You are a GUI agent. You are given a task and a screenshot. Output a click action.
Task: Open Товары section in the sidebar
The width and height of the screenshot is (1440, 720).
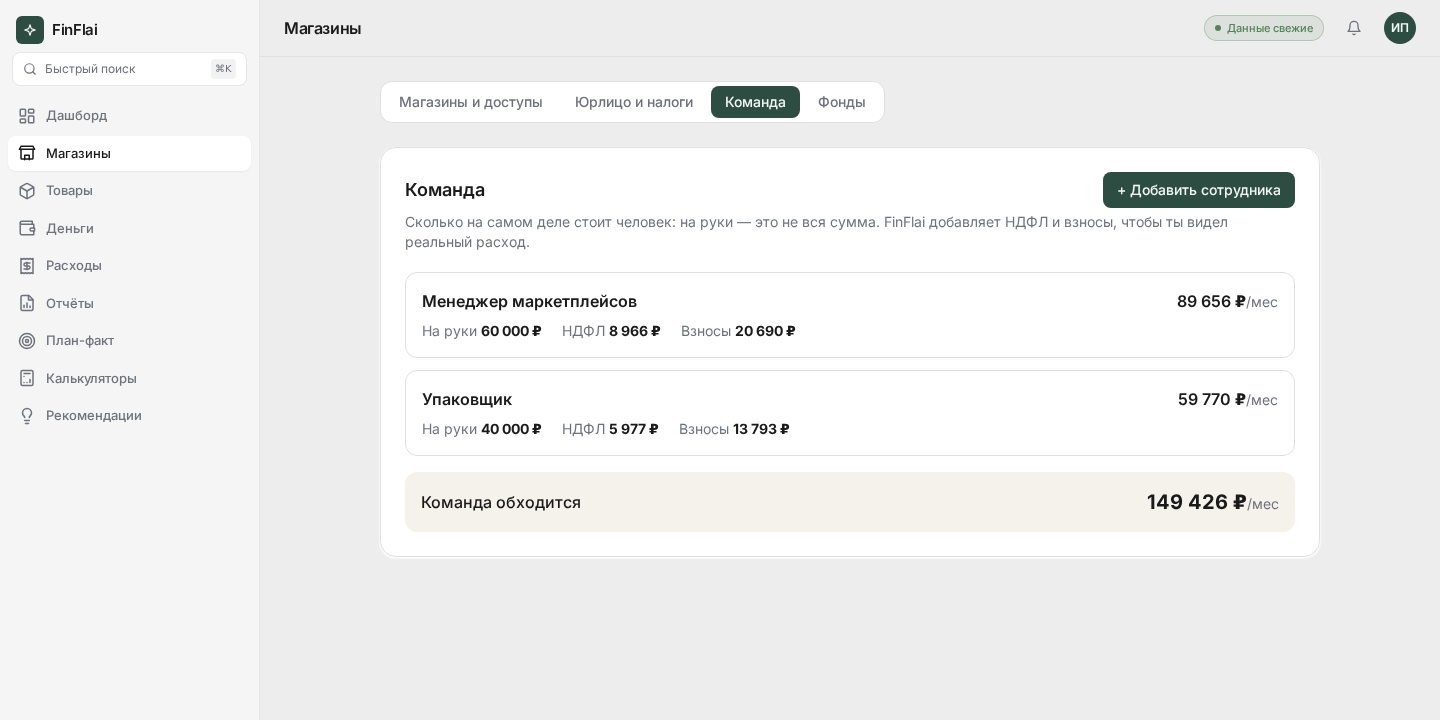(x=129, y=191)
